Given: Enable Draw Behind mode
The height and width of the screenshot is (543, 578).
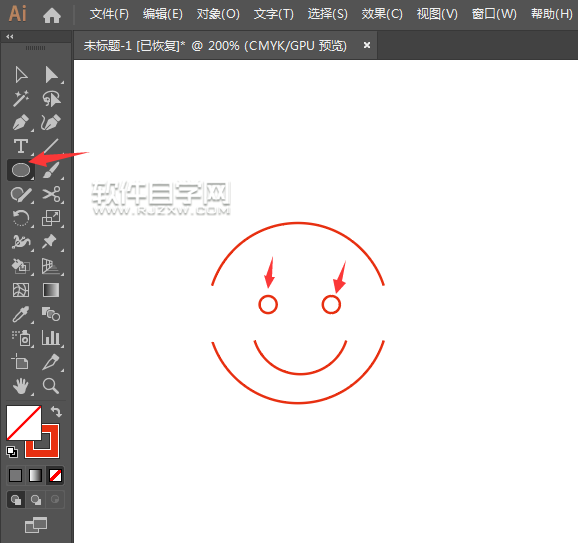Looking at the screenshot, I should (x=36, y=500).
